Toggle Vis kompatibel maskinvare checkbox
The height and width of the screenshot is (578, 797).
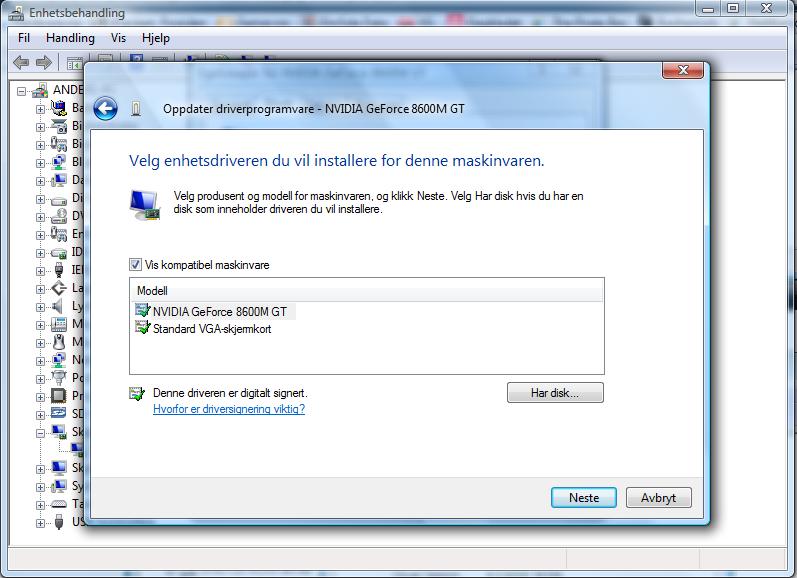pos(135,264)
